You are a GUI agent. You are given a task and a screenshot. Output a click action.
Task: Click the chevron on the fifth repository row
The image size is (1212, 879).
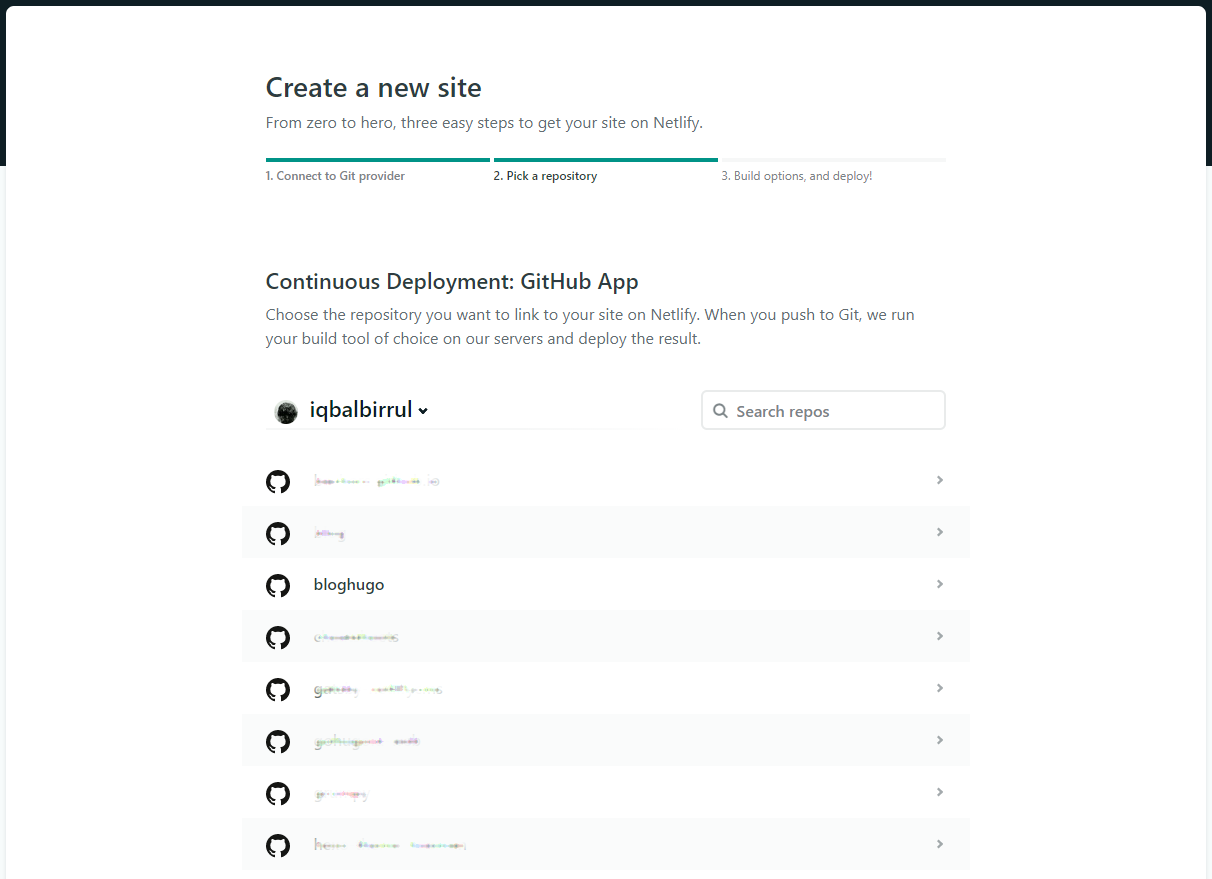tap(939, 688)
